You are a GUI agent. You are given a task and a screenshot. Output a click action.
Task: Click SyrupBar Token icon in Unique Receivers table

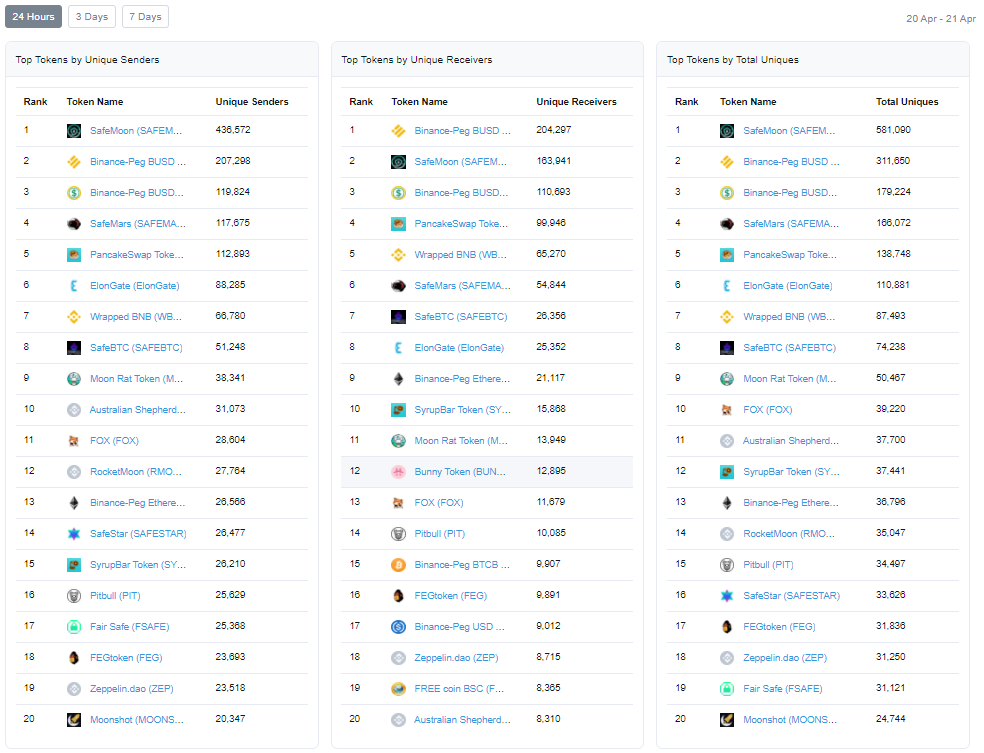(x=398, y=410)
